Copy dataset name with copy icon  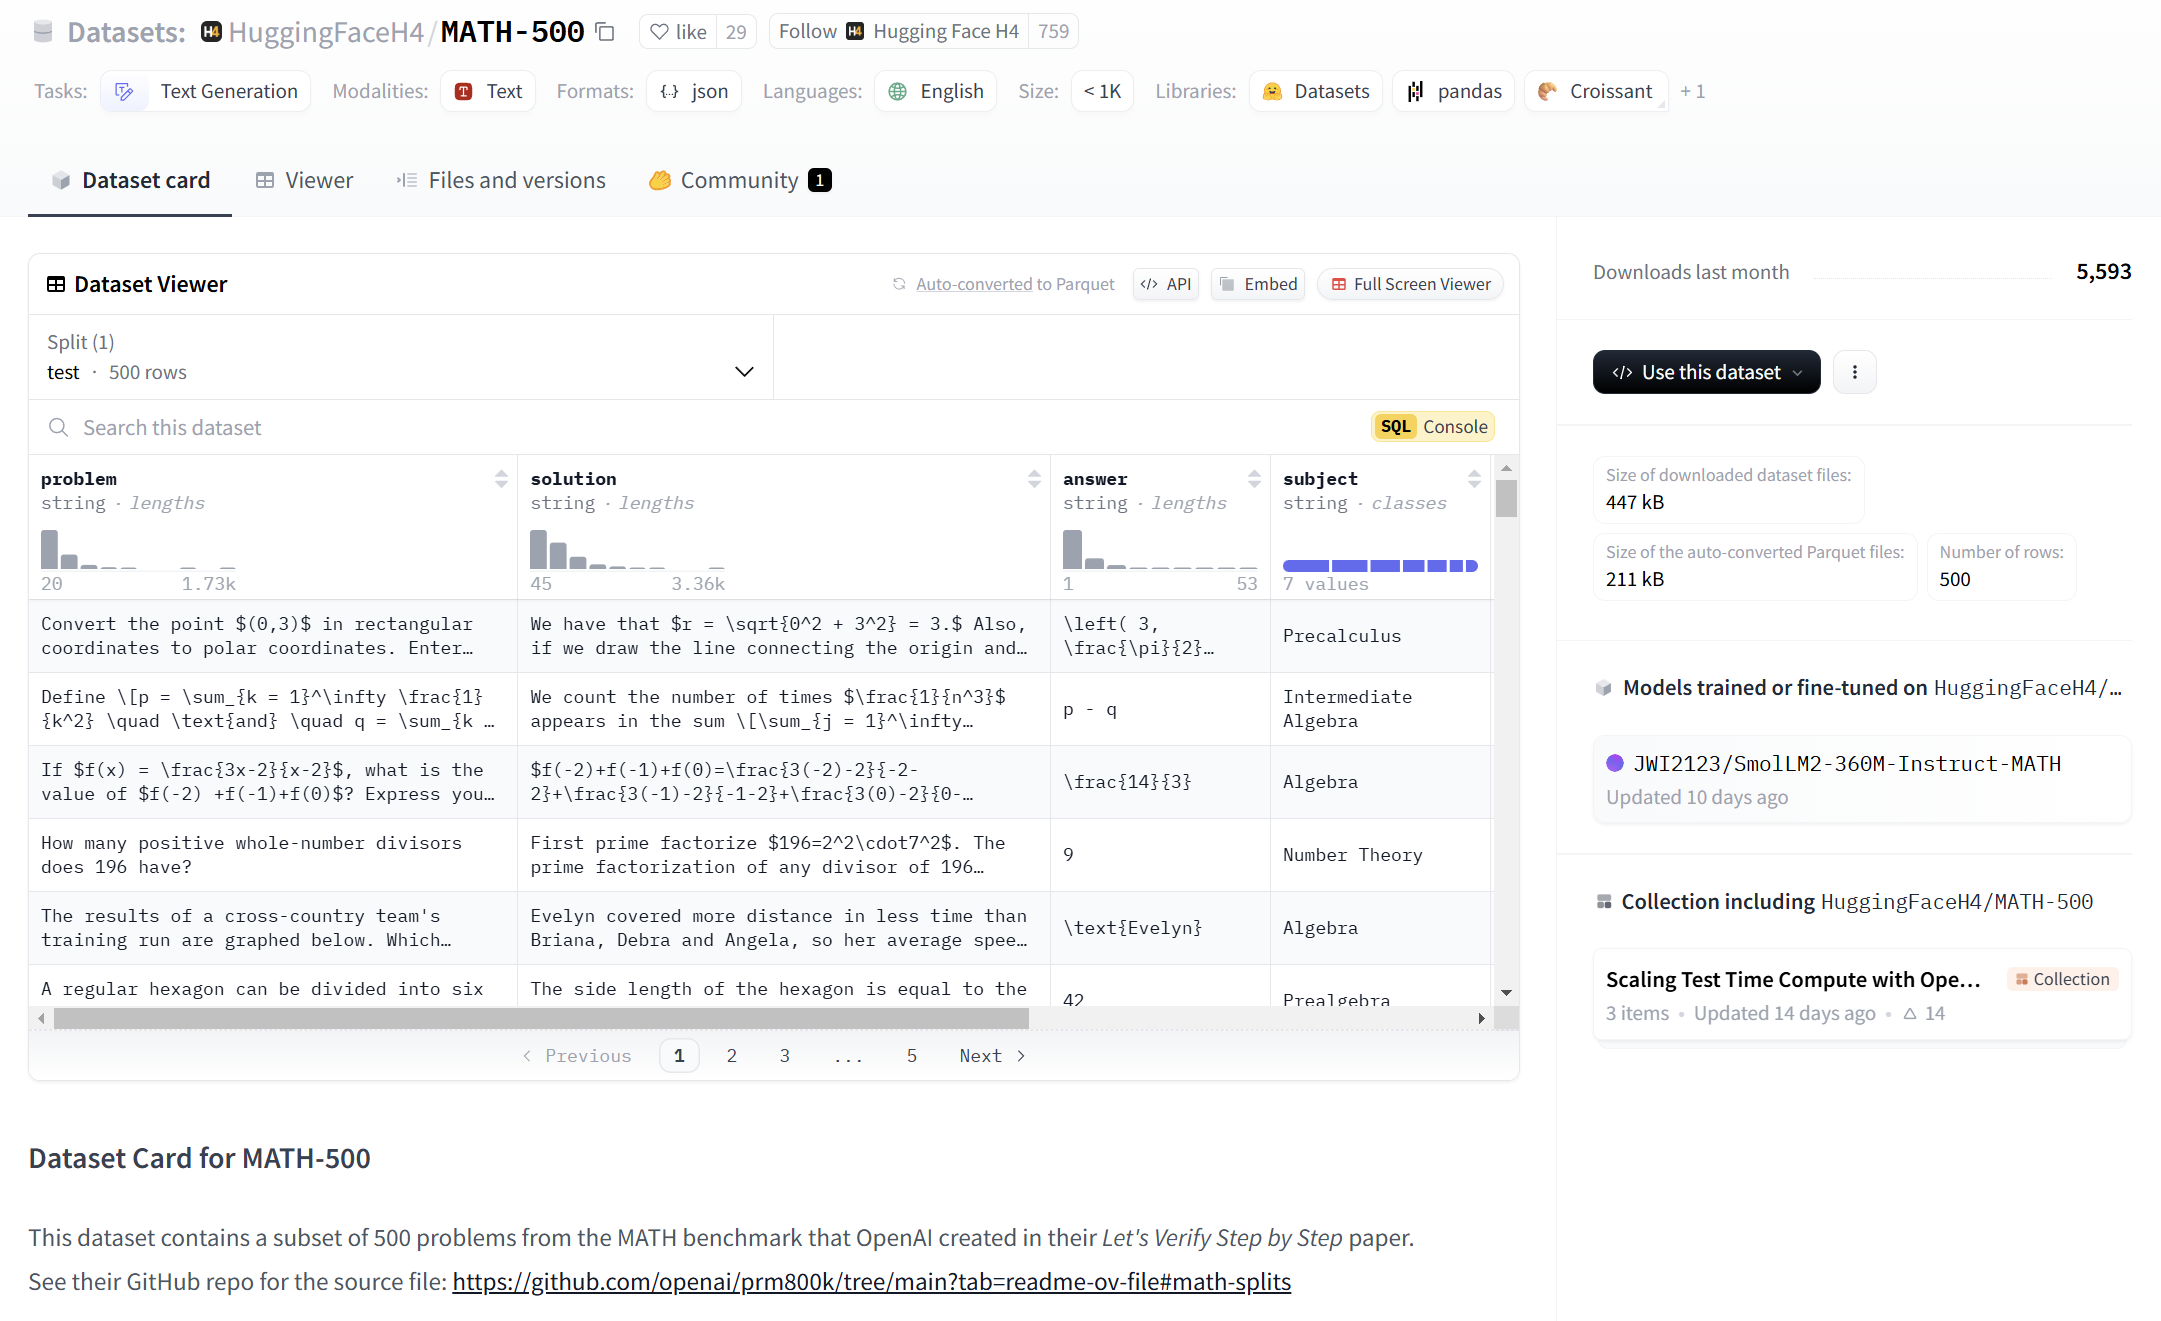pyautogui.click(x=605, y=32)
